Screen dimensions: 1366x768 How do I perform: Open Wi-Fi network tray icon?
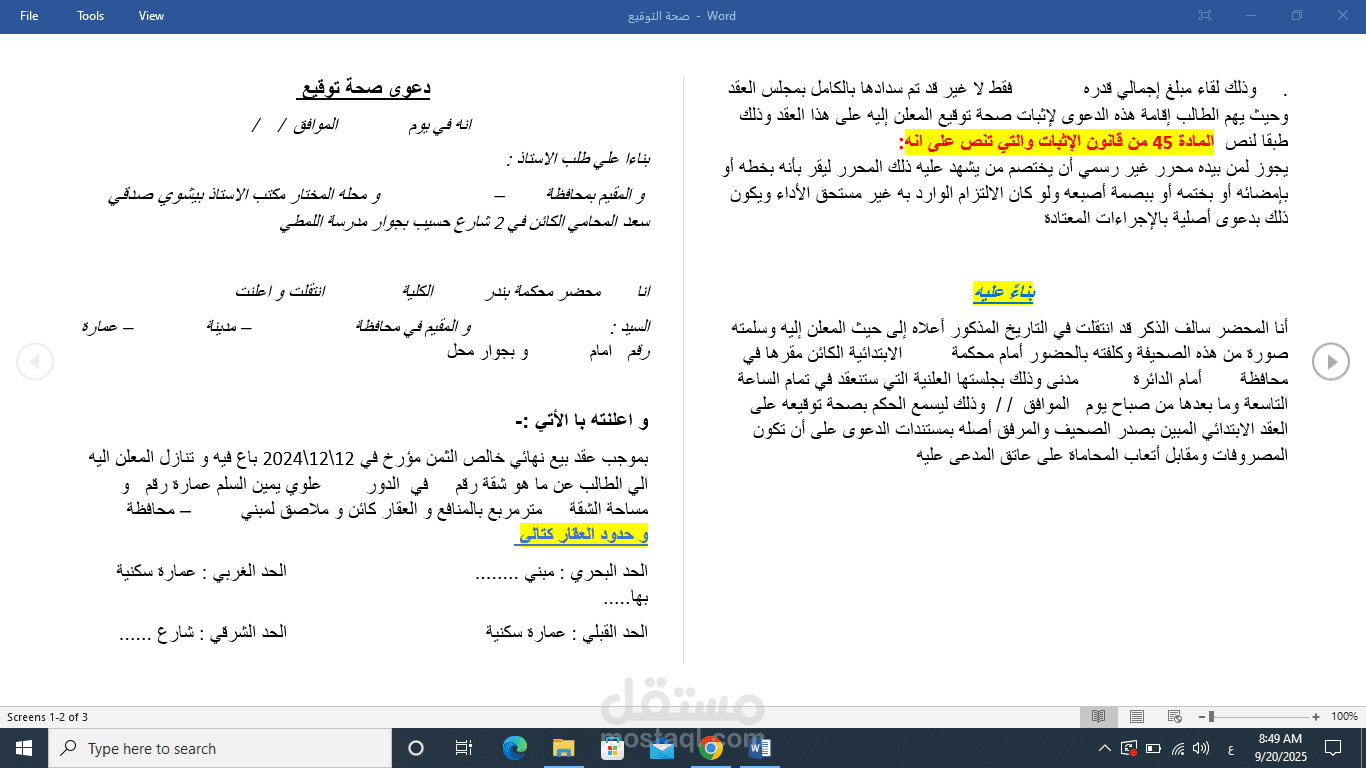tap(1178, 748)
